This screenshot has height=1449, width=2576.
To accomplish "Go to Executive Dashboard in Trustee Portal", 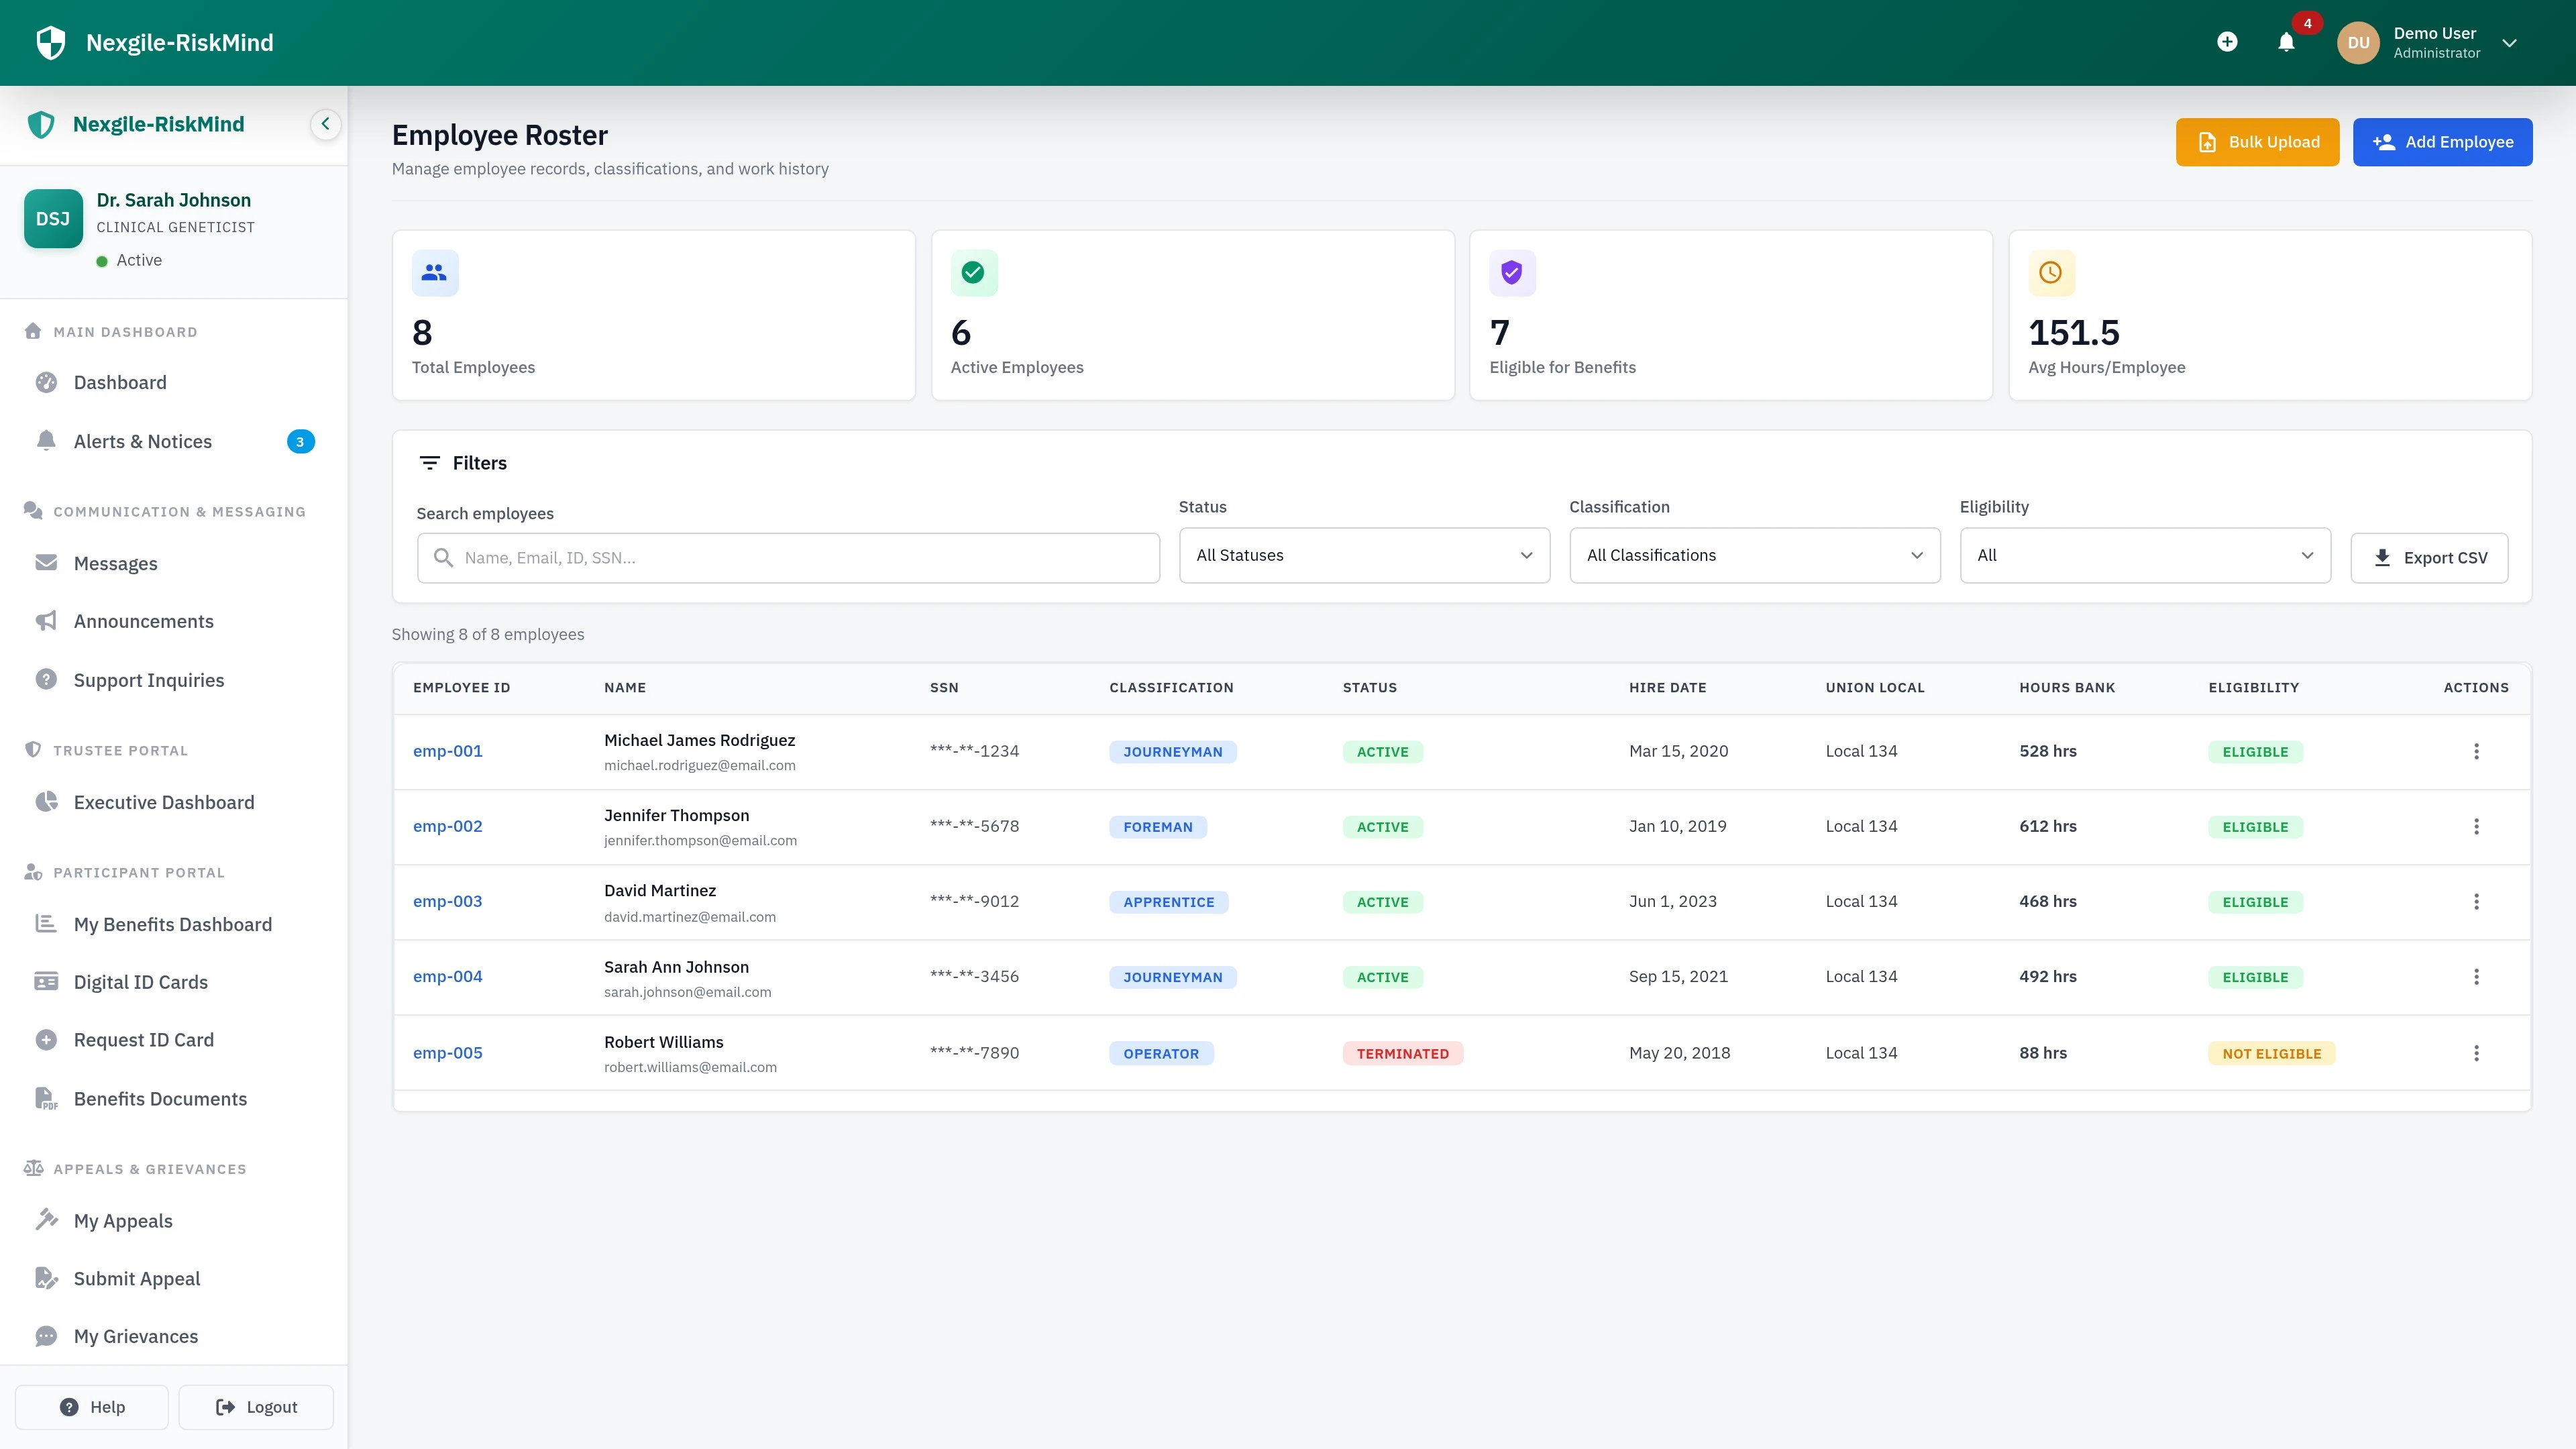I will pyautogui.click(x=163, y=802).
